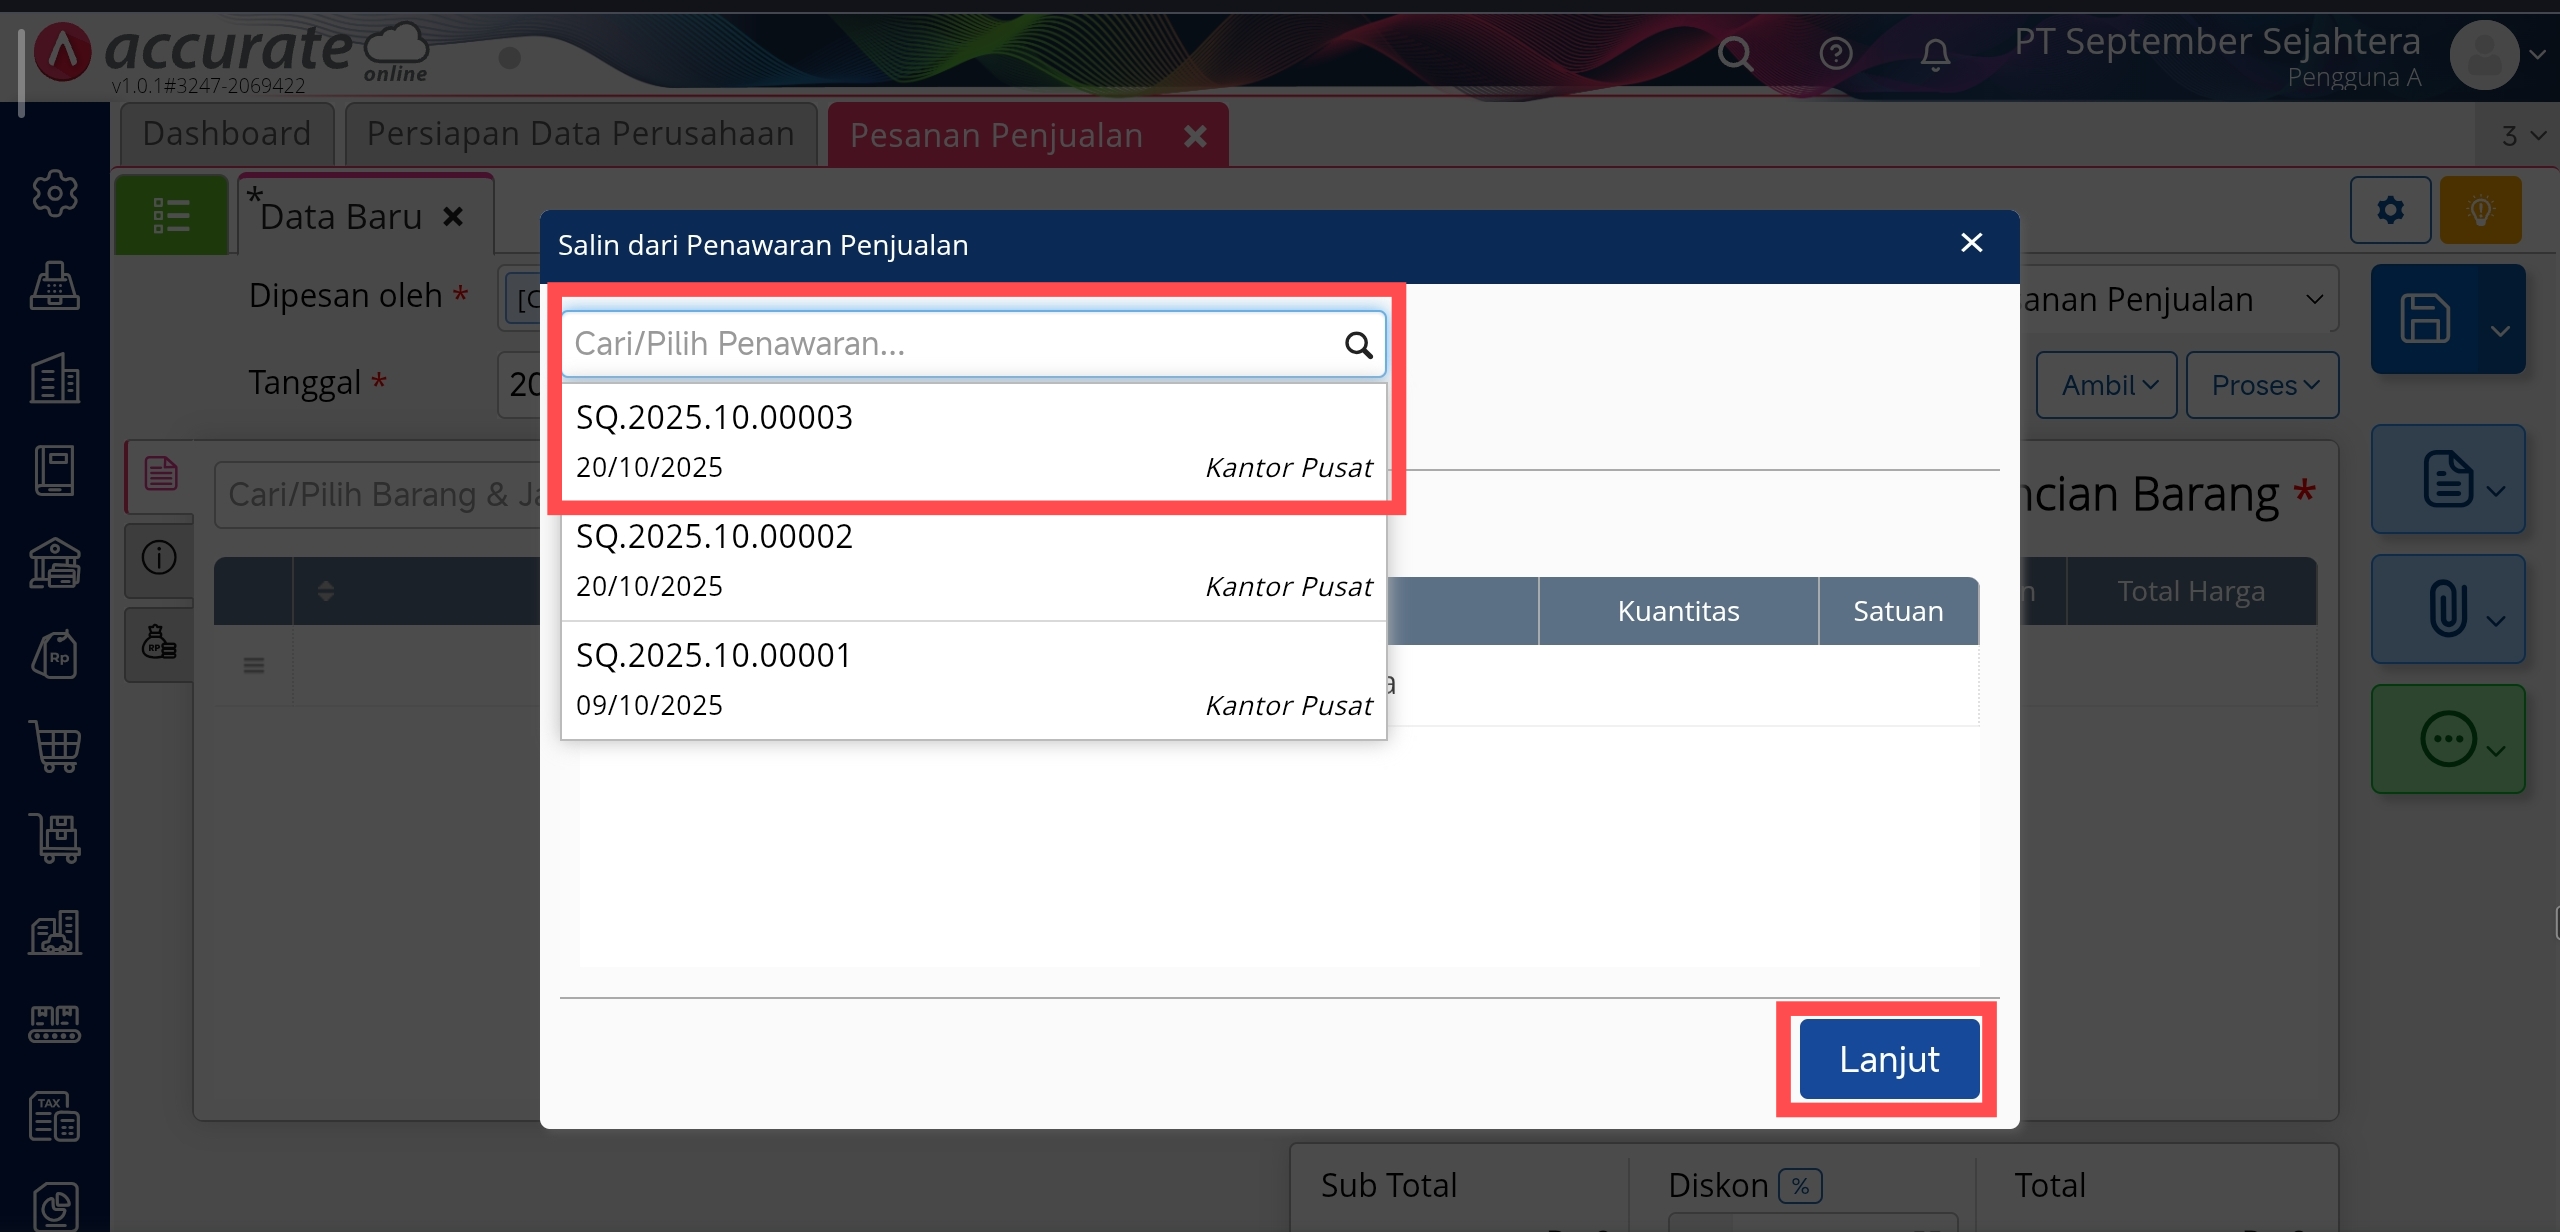This screenshot has width=2560, height=1232.
Task: Switch to the Dashboard tab
Action: click(226, 134)
